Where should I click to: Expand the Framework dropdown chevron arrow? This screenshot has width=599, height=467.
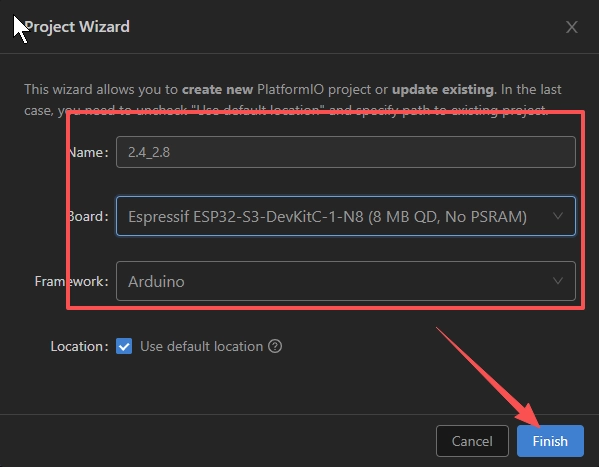pyautogui.click(x=558, y=281)
